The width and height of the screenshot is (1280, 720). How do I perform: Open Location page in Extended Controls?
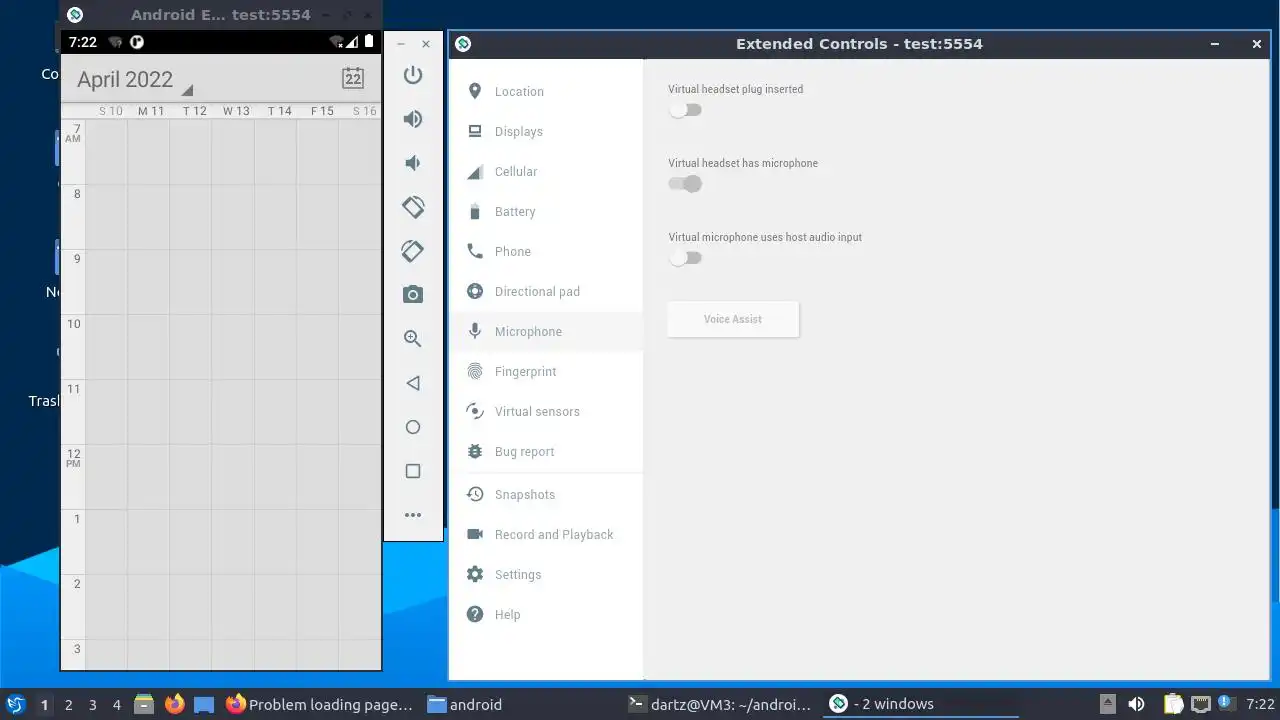pos(546,91)
